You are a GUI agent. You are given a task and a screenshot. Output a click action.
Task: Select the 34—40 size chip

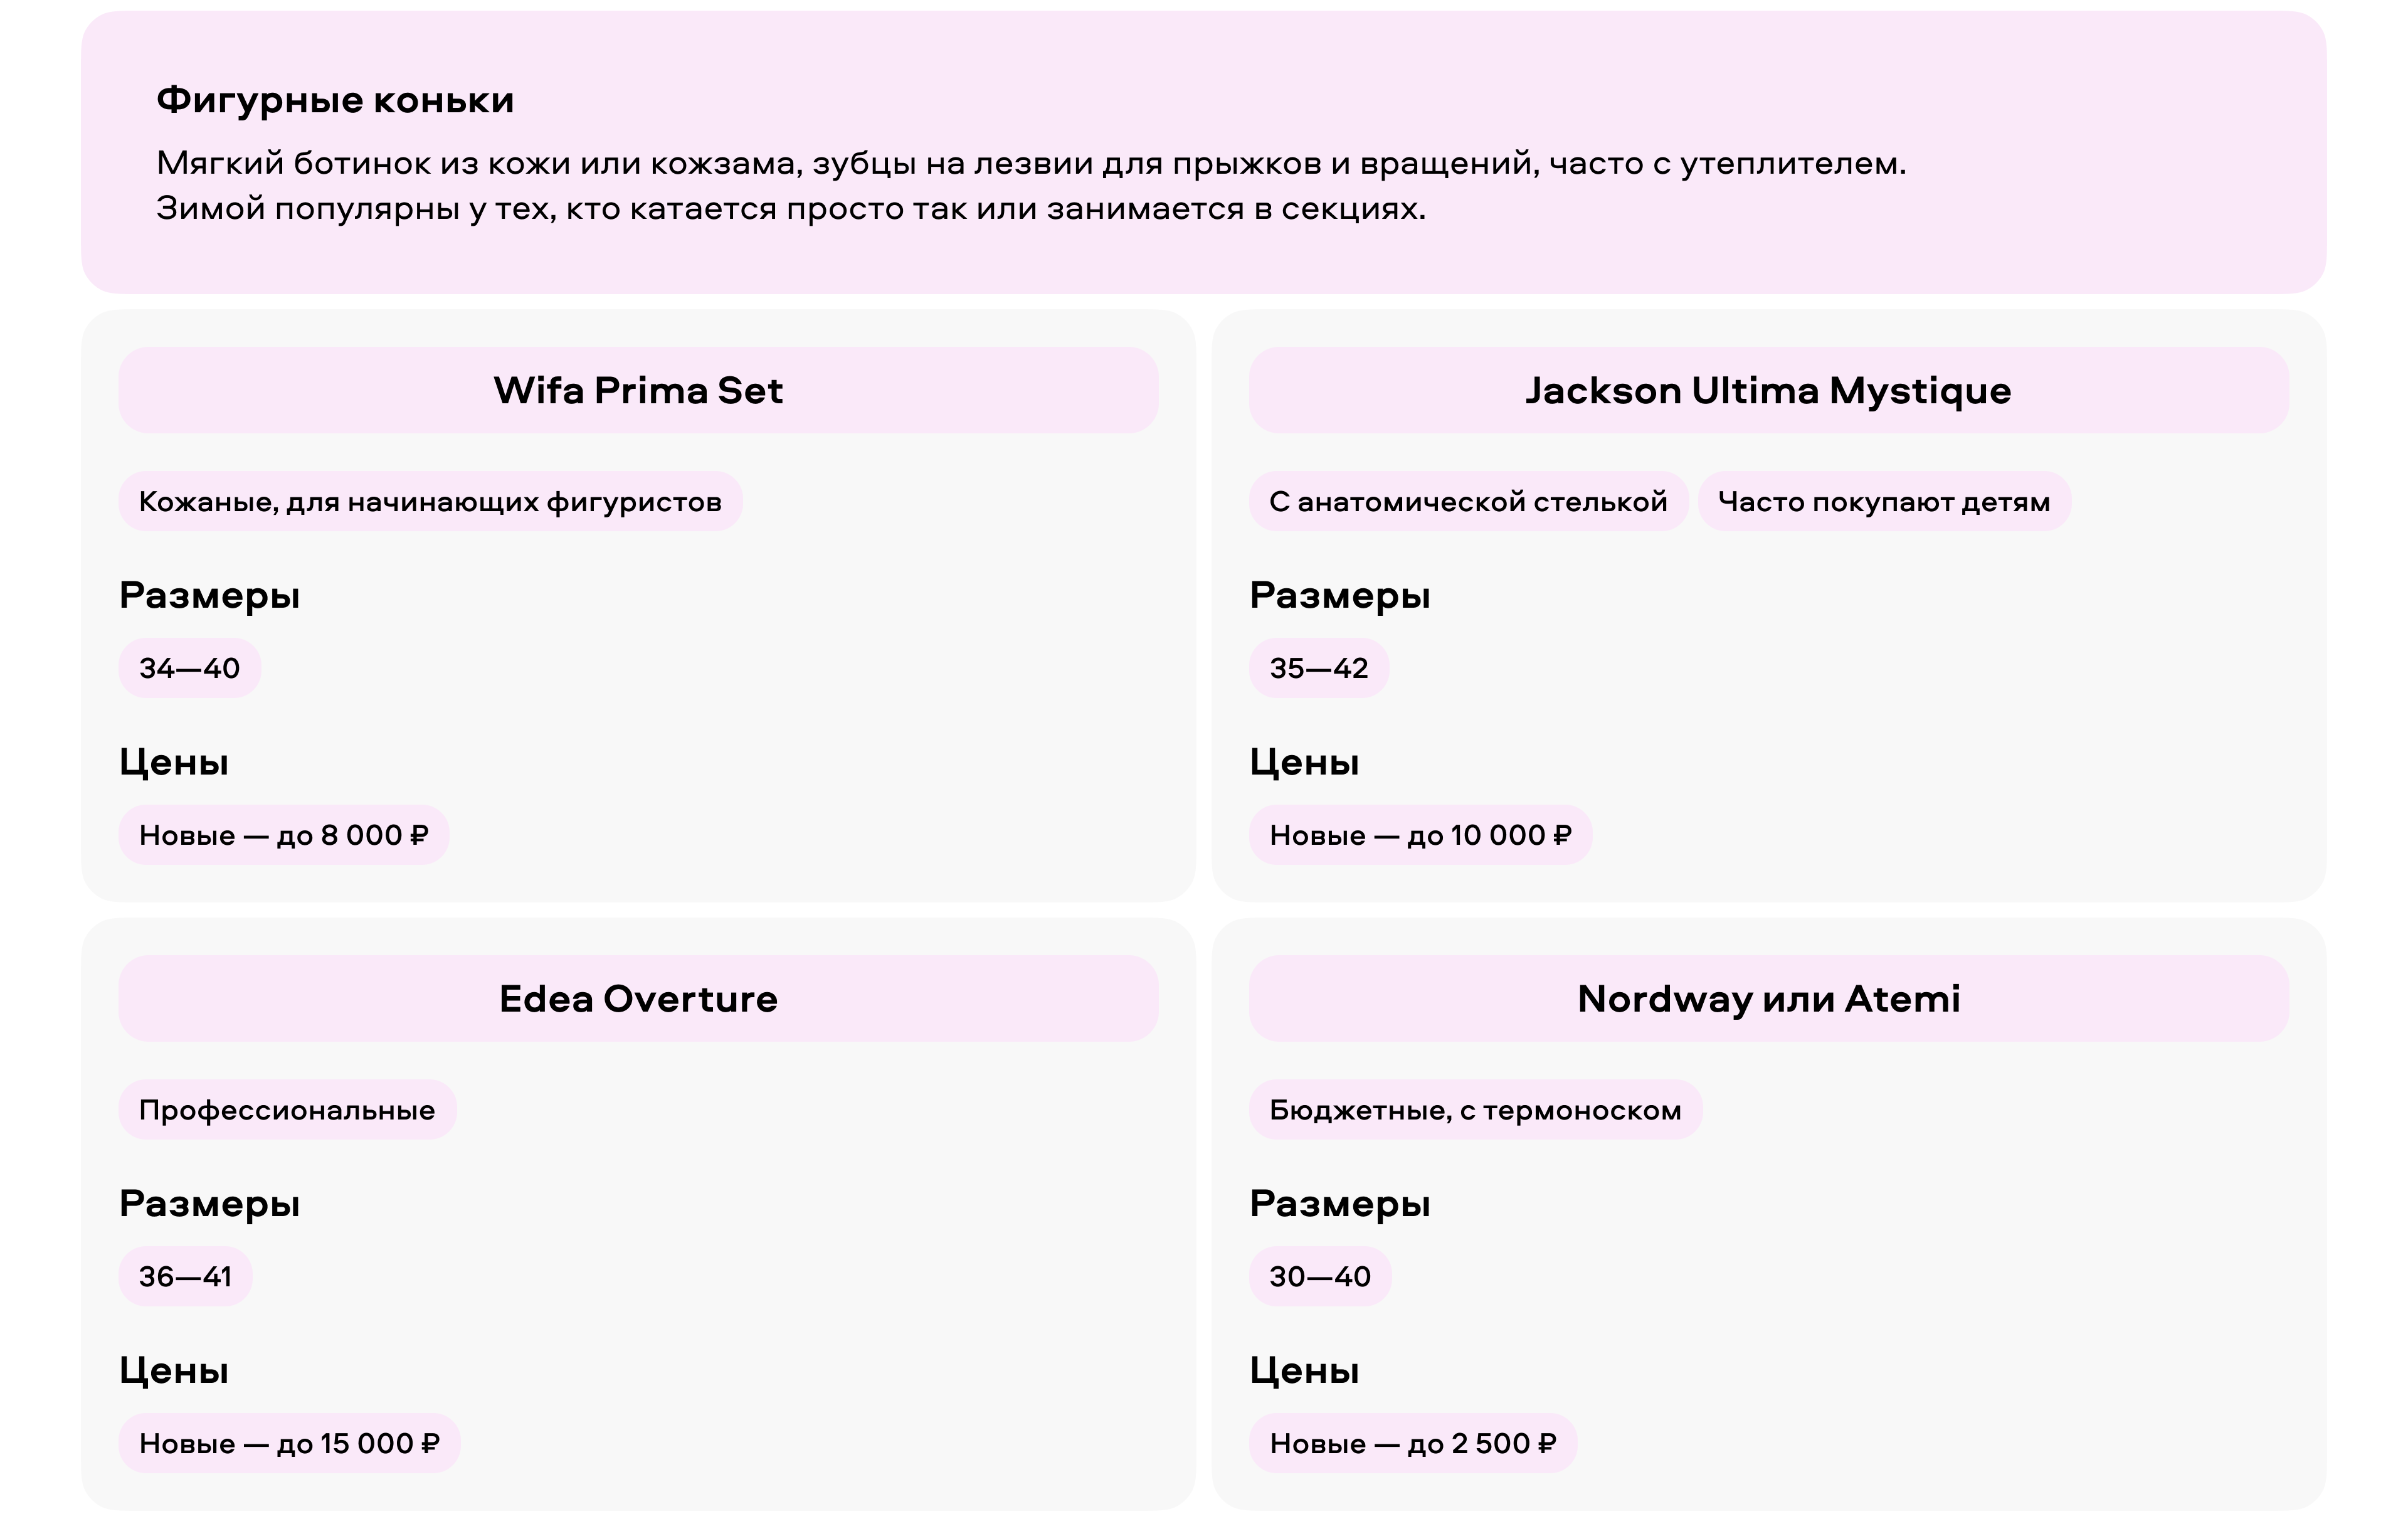[x=189, y=668]
